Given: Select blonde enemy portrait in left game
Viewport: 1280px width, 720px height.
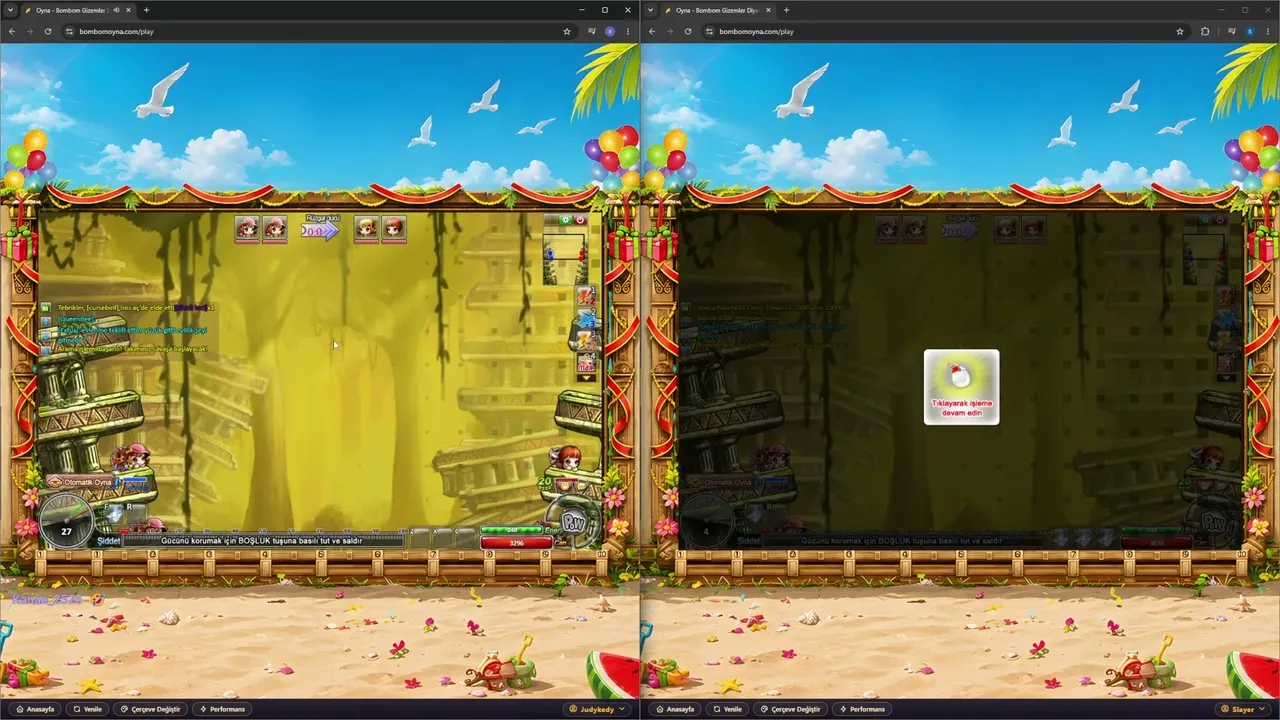Looking at the screenshot, I should [x=367, y=229].
